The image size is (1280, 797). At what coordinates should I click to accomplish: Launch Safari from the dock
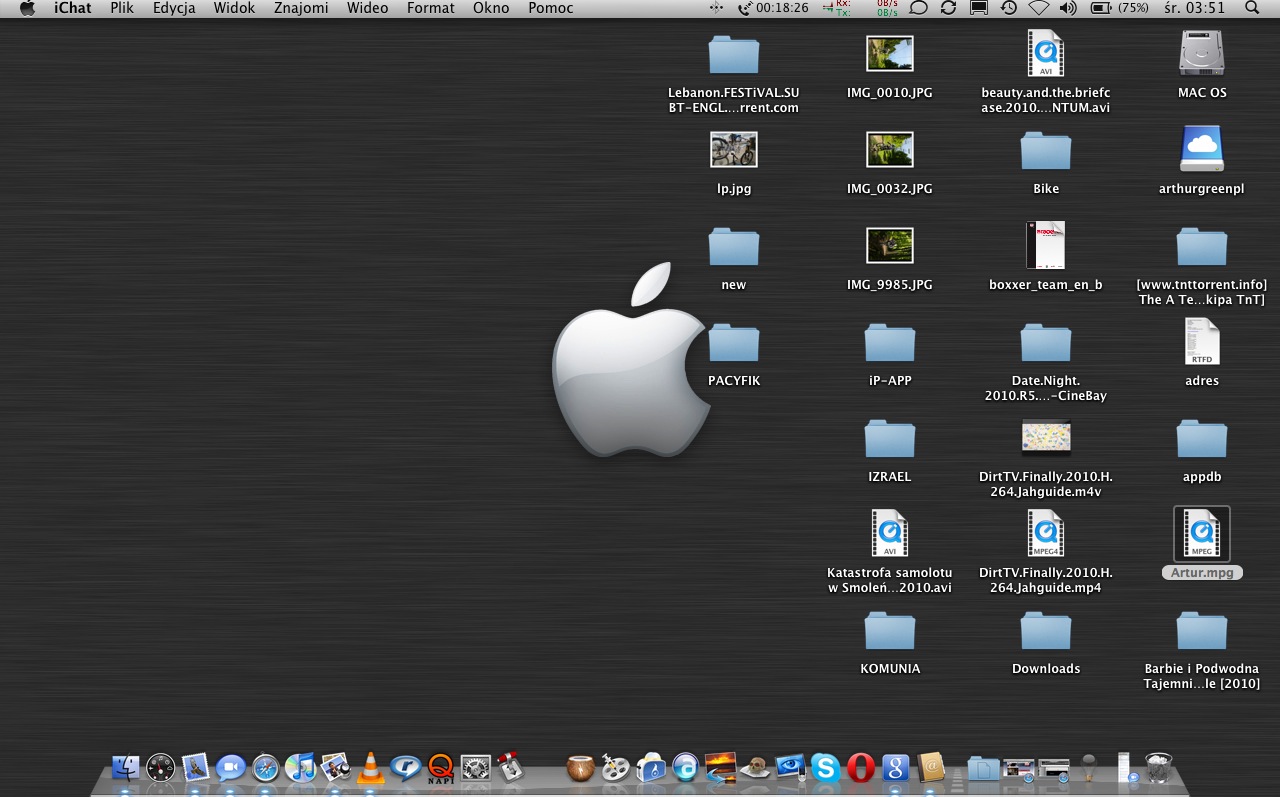point(265,767)
